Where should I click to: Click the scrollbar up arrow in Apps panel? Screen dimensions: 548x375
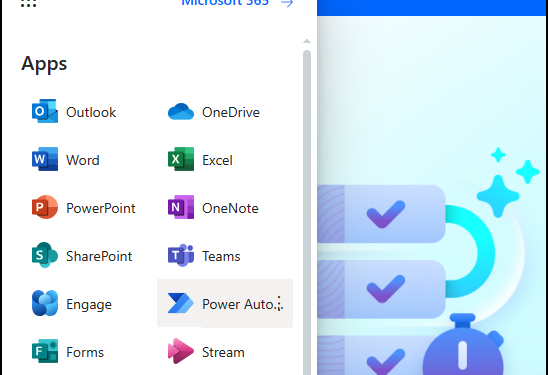pyautogui.click(x=307, y=41)
